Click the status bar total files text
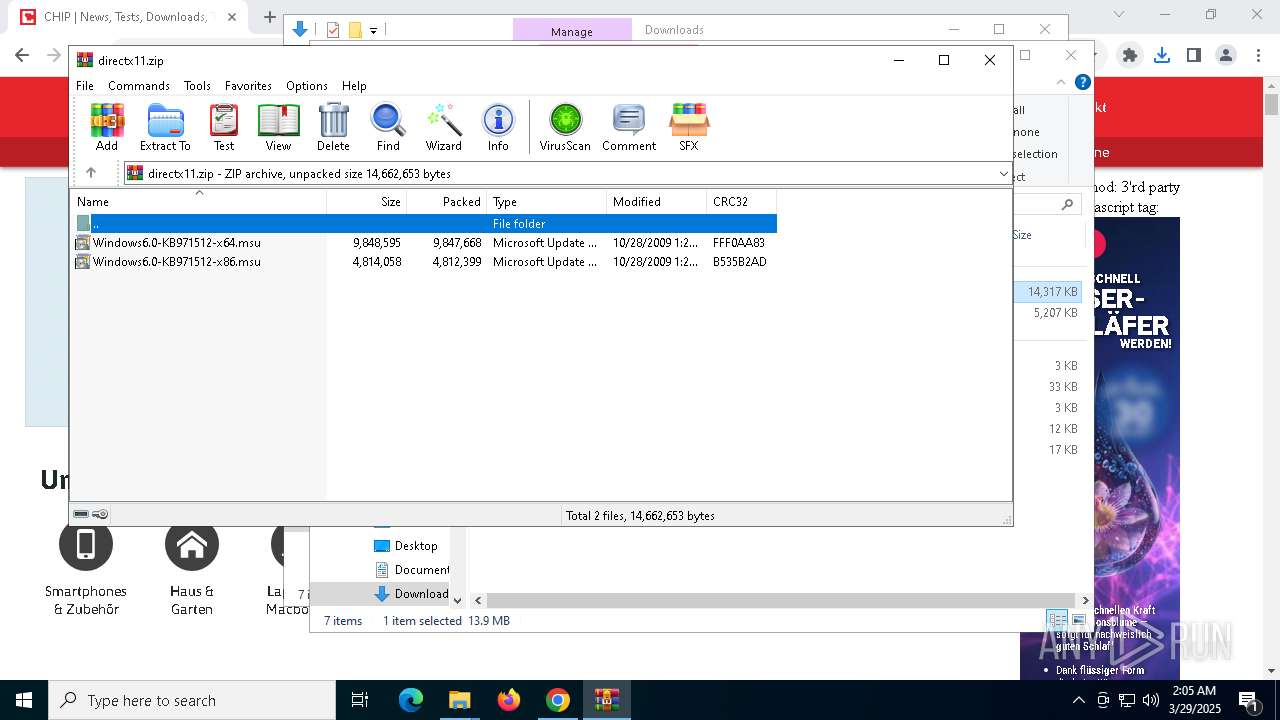1280x720 pixels. pyautogui.click(x=640, y=516)
